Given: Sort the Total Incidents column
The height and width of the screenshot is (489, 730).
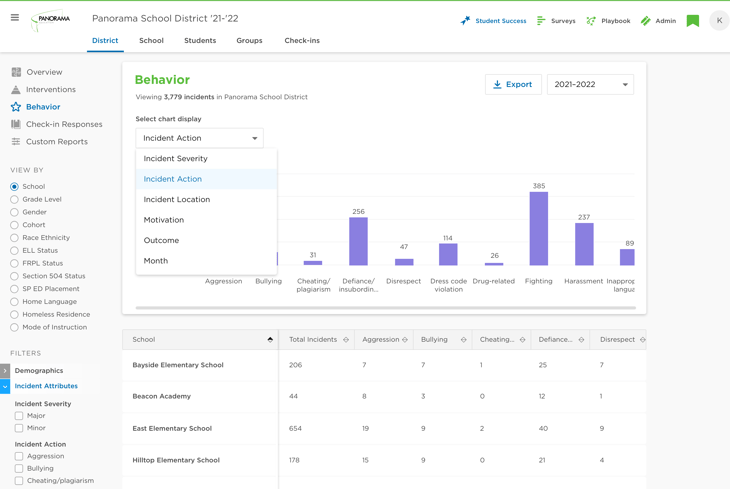Looking at the screenshot, I should (x=346, y=340).
